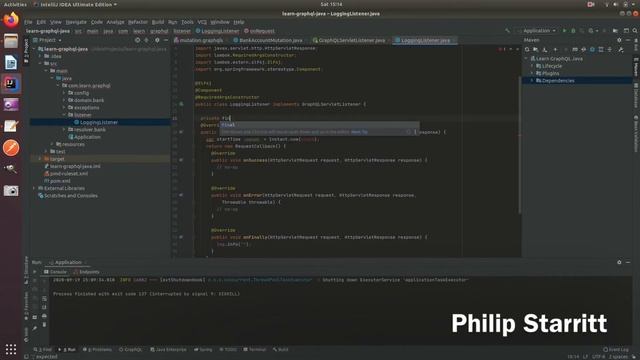Expand the config package
The image size is (640, 360).
tap(64, 93)
